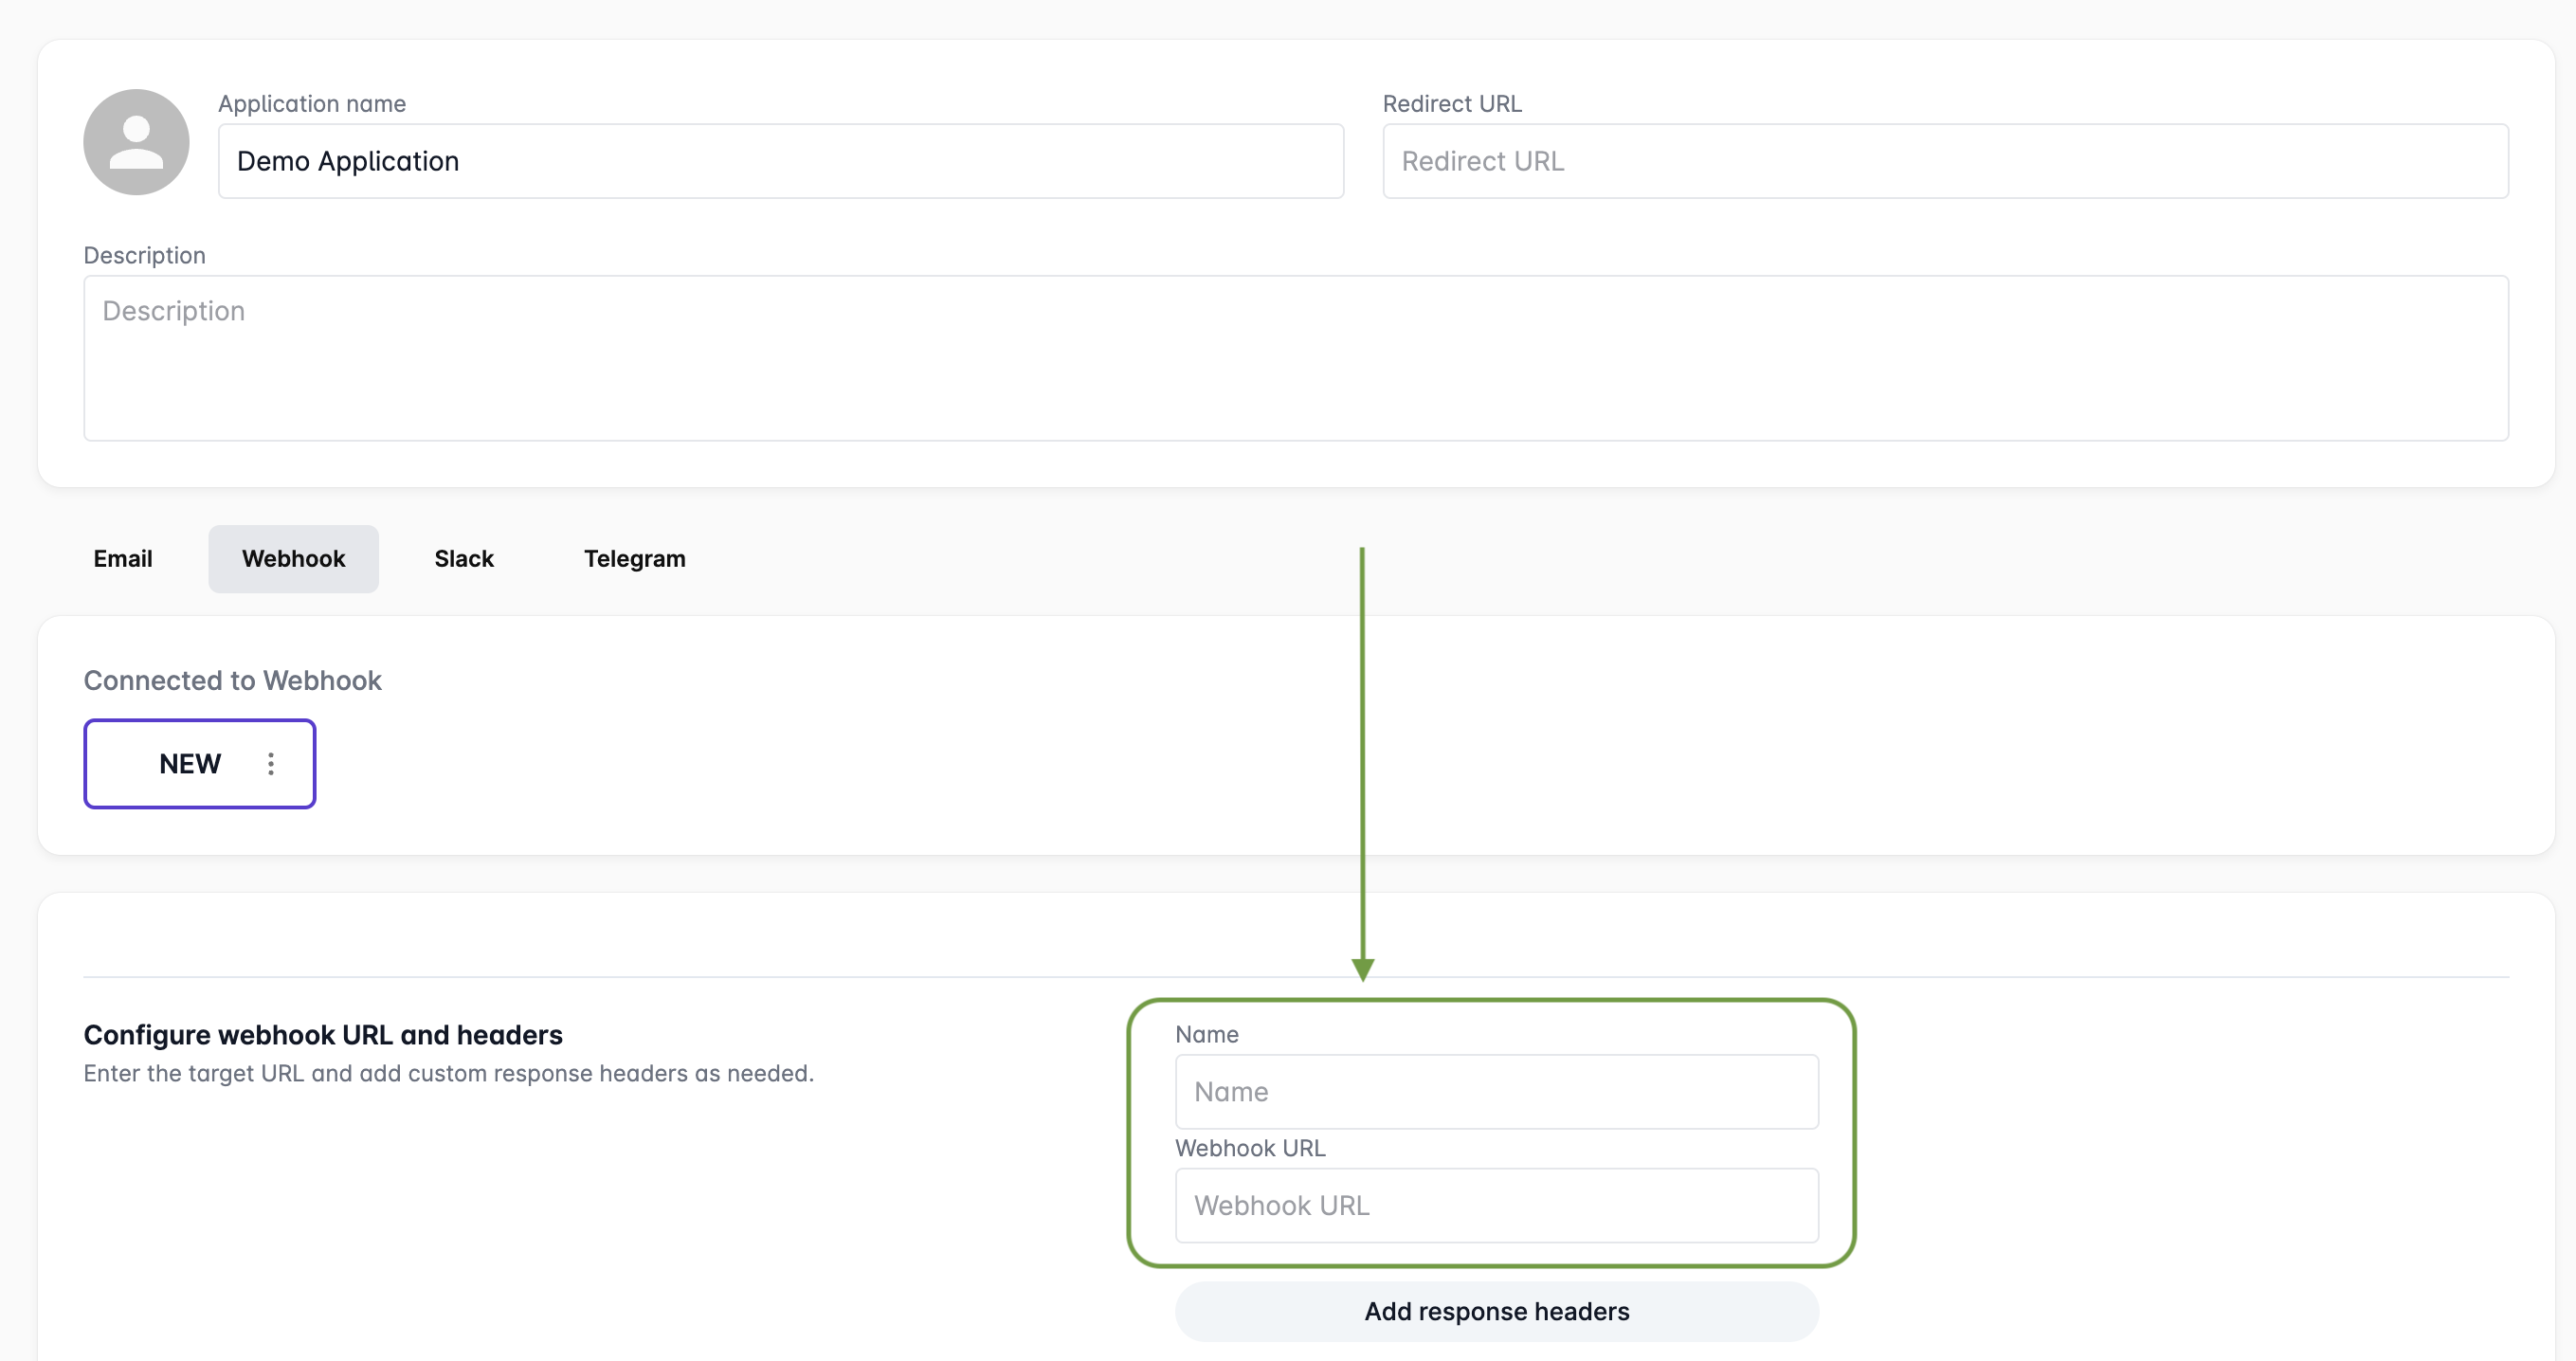Click the Webhook URL label text
Image resolution: width=2576 pixels, height=1361 pixels.
pos(1249,1148)
